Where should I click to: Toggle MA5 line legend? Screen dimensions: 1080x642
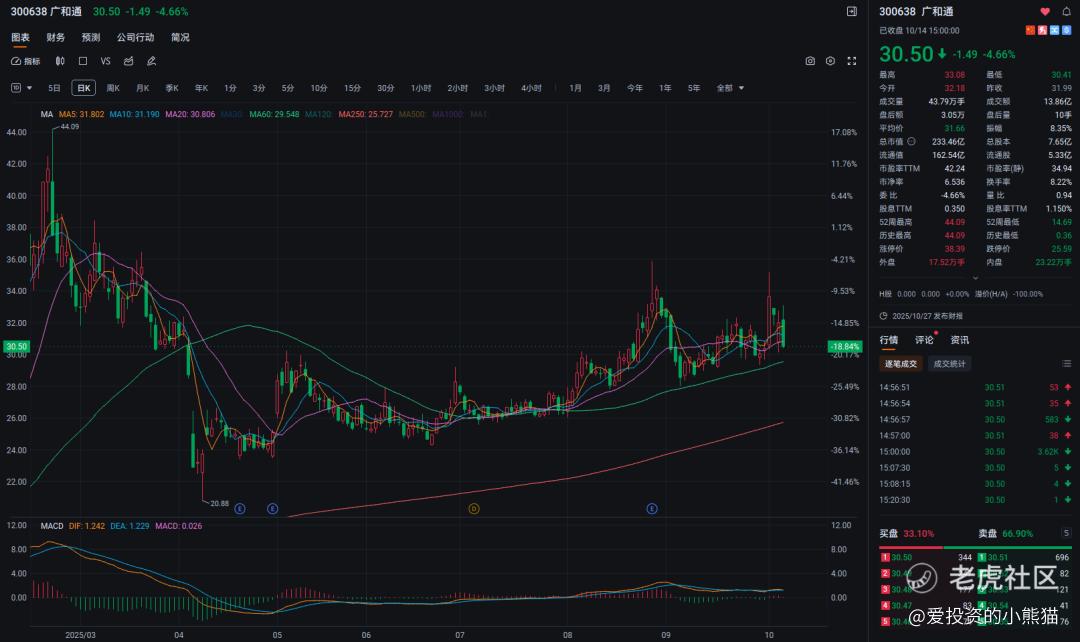click(81, 114)
